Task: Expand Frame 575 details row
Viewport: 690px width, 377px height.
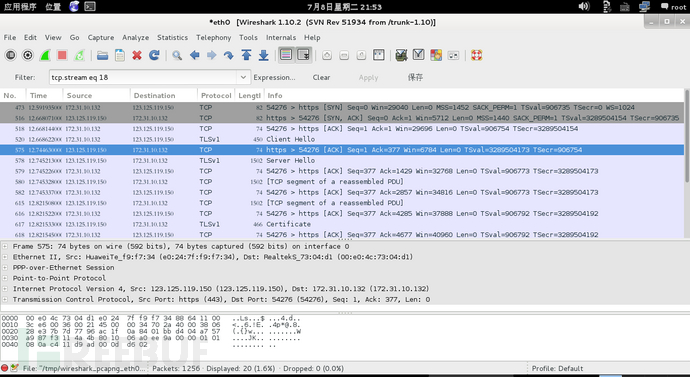Action: [5, 246]
